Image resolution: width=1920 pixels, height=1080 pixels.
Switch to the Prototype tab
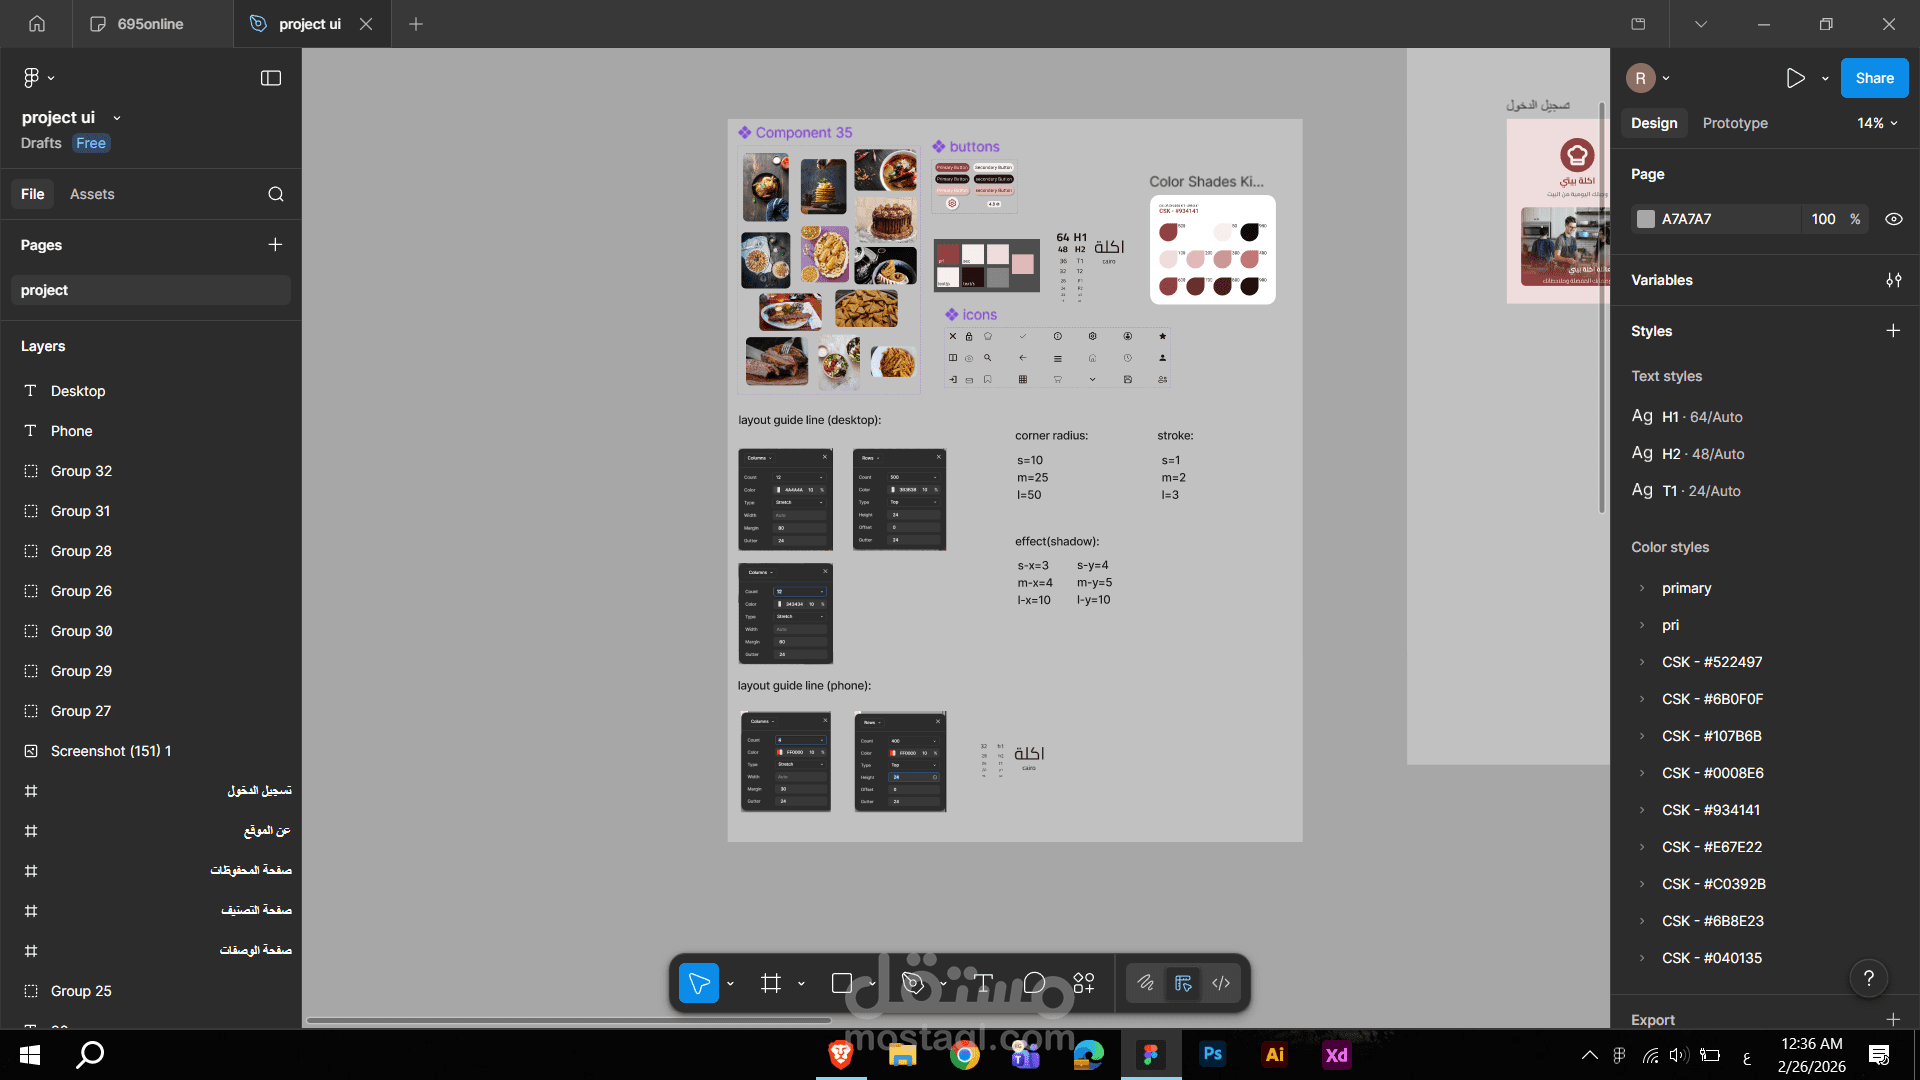pyautogui.click(x=1735, y=123)
